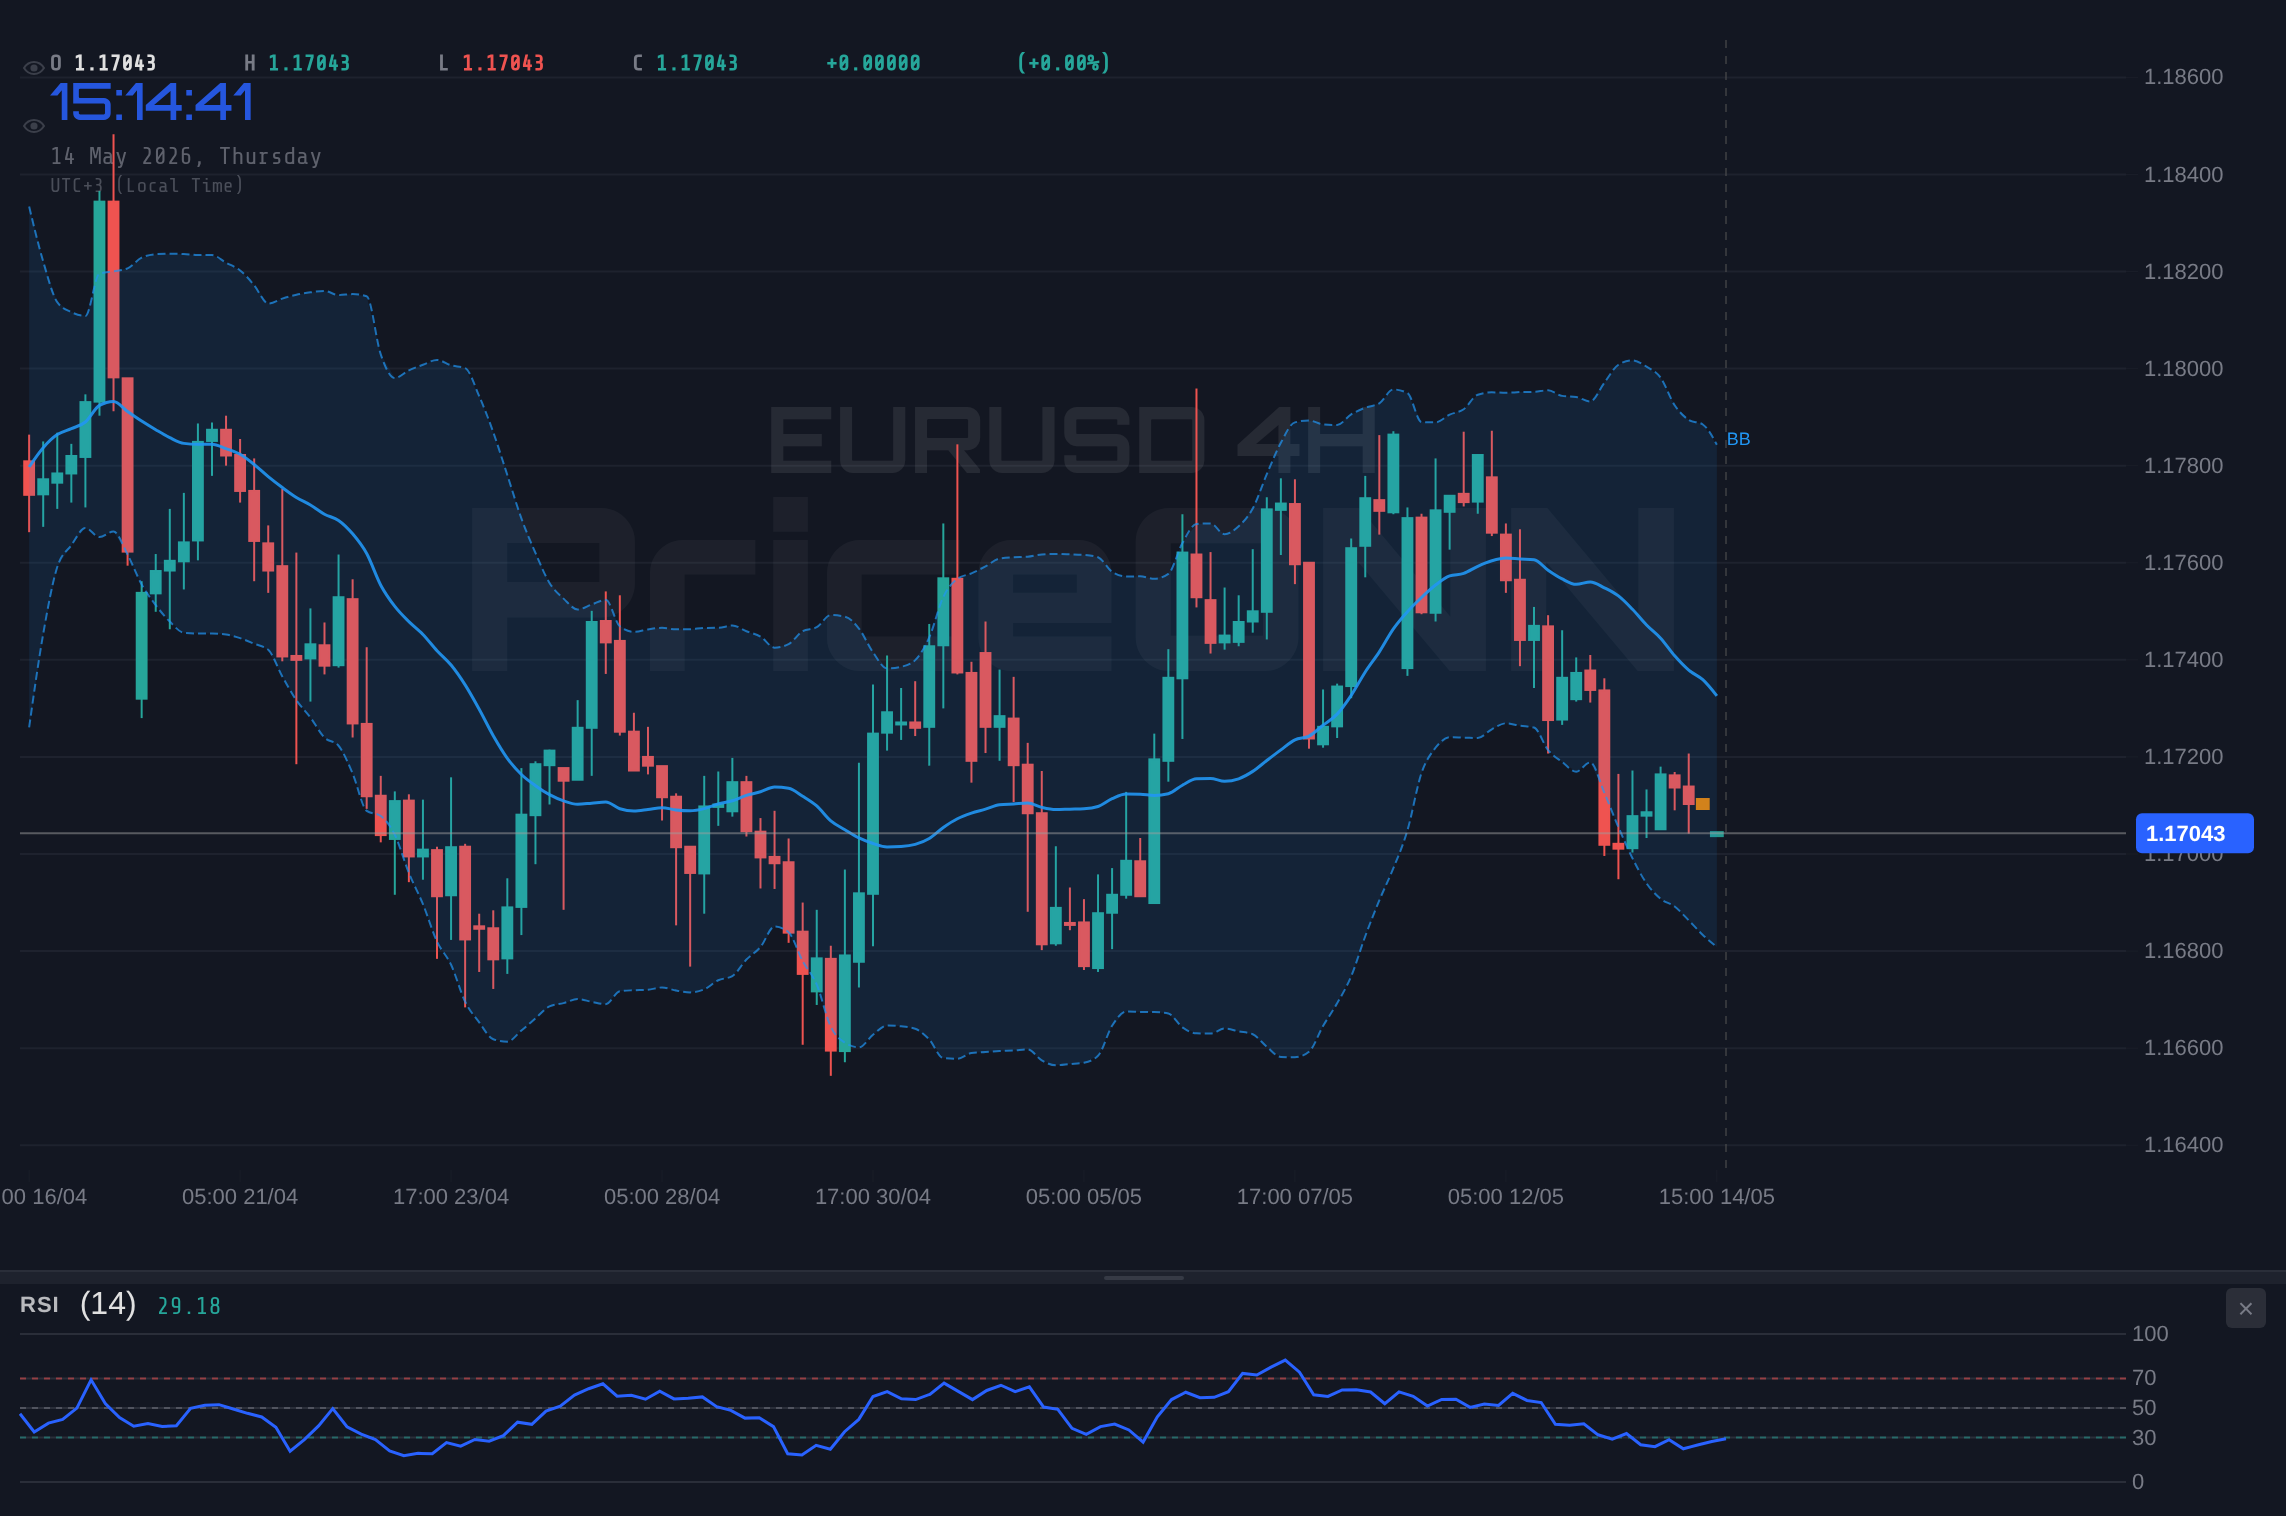Toggle clock overlay visibility eye icon
Image resolution: width=2286 pixels, height=1516 pixels.
[33, 125]
